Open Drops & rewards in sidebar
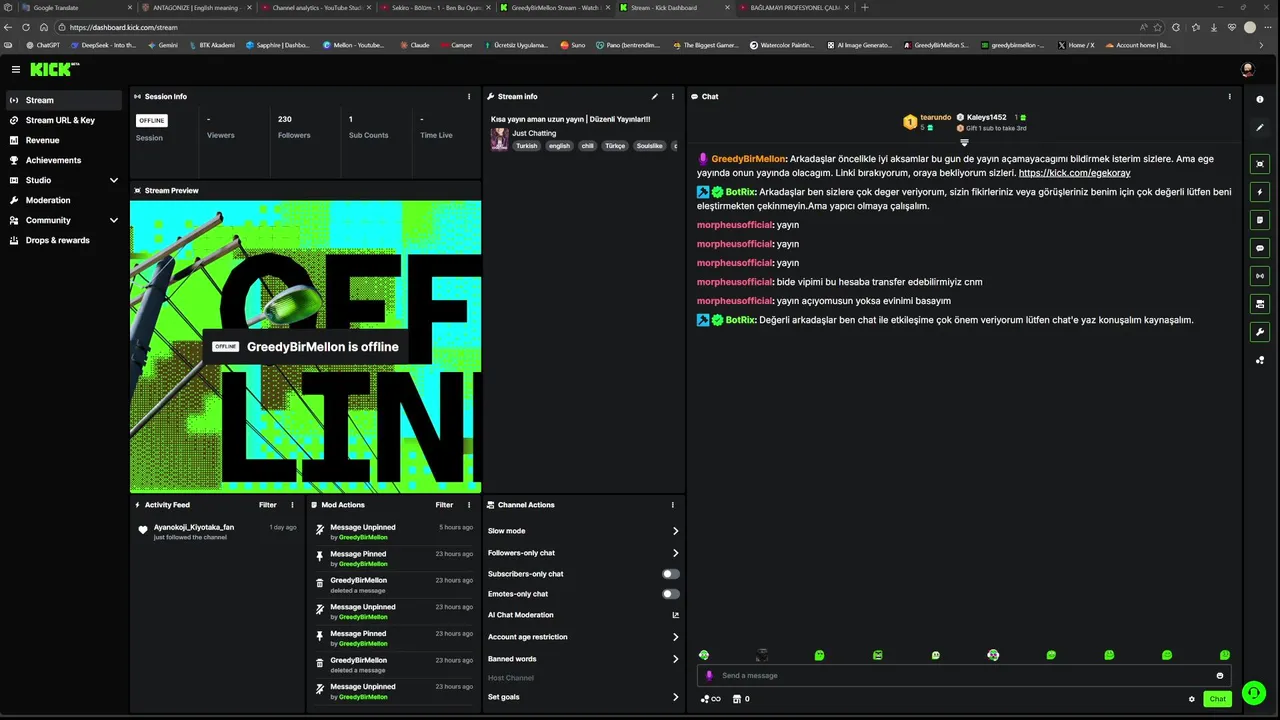Viewport: 1280px width, 720px height. [x=64, y=240]
